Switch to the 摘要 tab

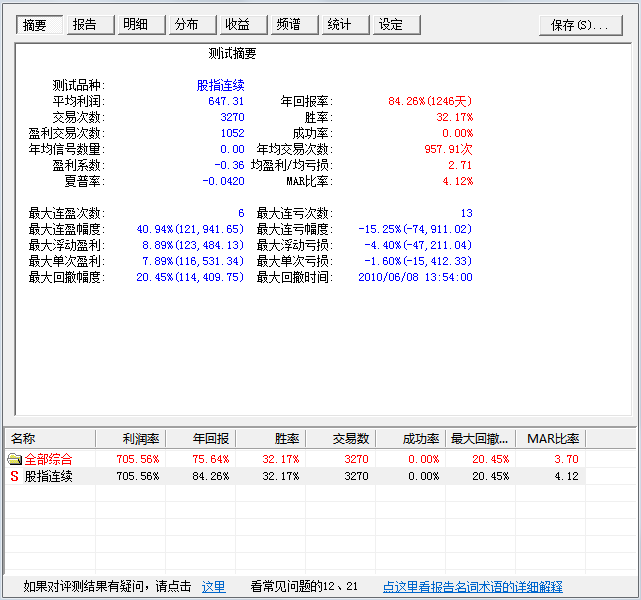39,25
